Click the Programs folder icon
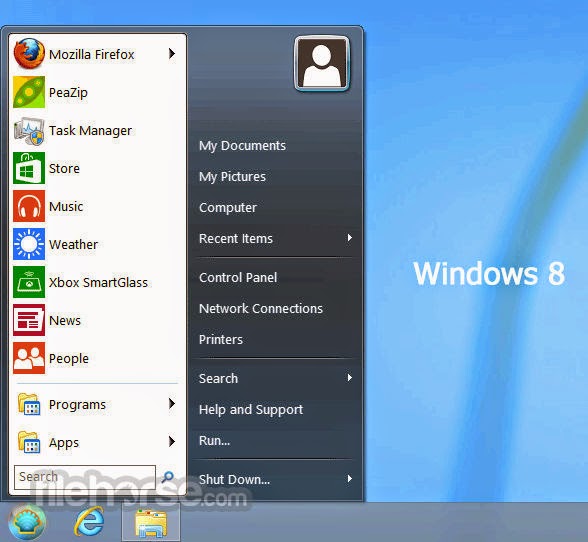Viewport: 588px width, 542px height. coord(29,404)
